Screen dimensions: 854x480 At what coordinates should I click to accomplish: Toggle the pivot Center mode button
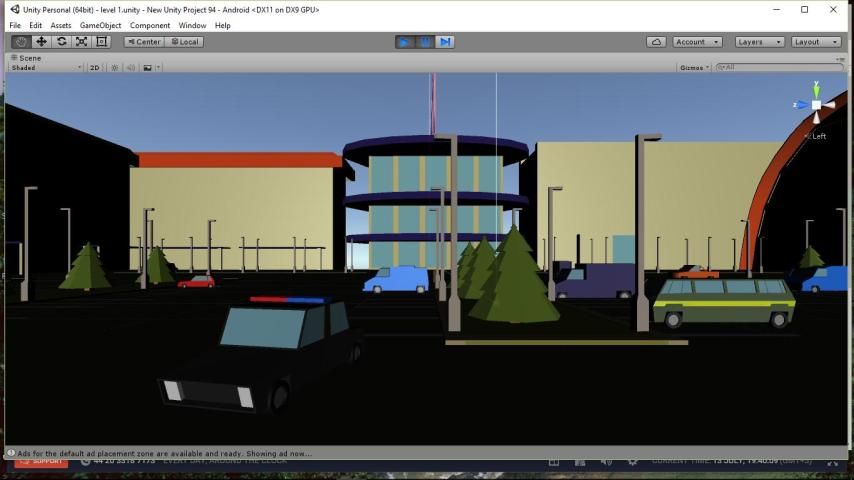tap(144, 42)
